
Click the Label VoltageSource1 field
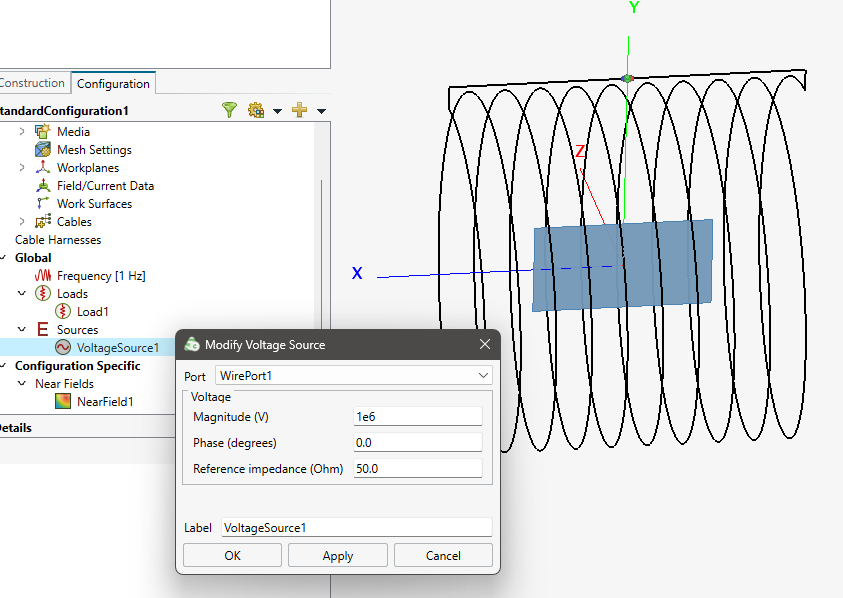pos(357,528)
